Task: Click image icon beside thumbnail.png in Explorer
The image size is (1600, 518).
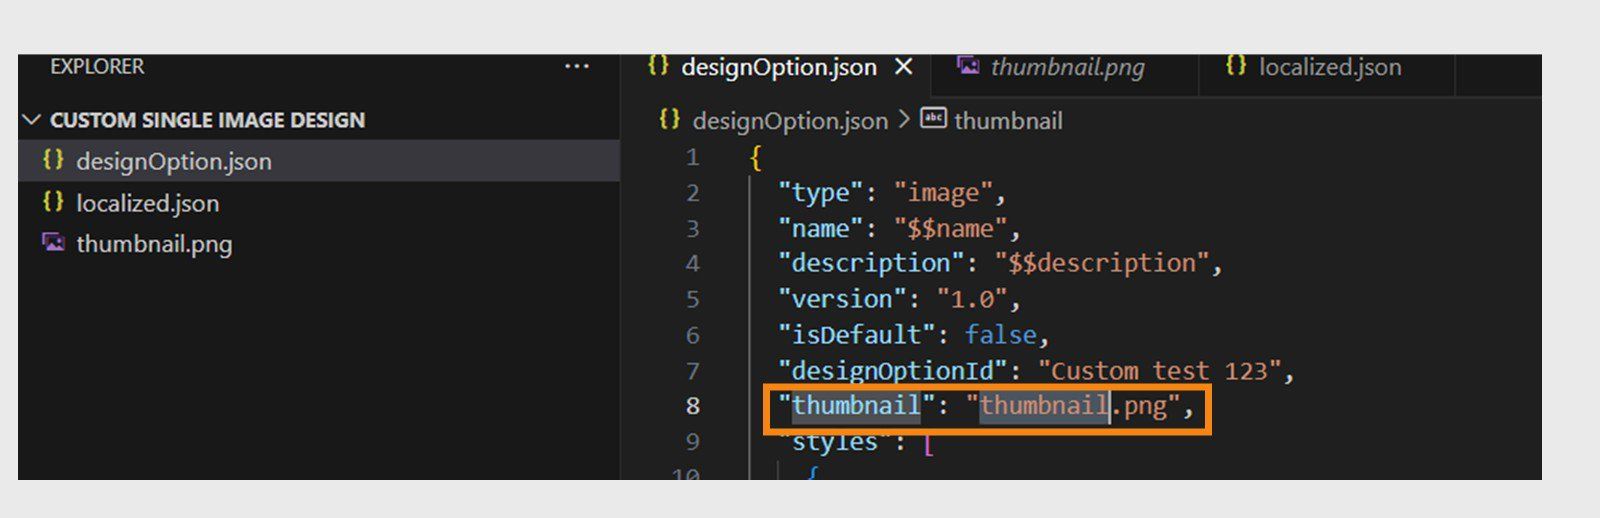Action: pos(53,243)
